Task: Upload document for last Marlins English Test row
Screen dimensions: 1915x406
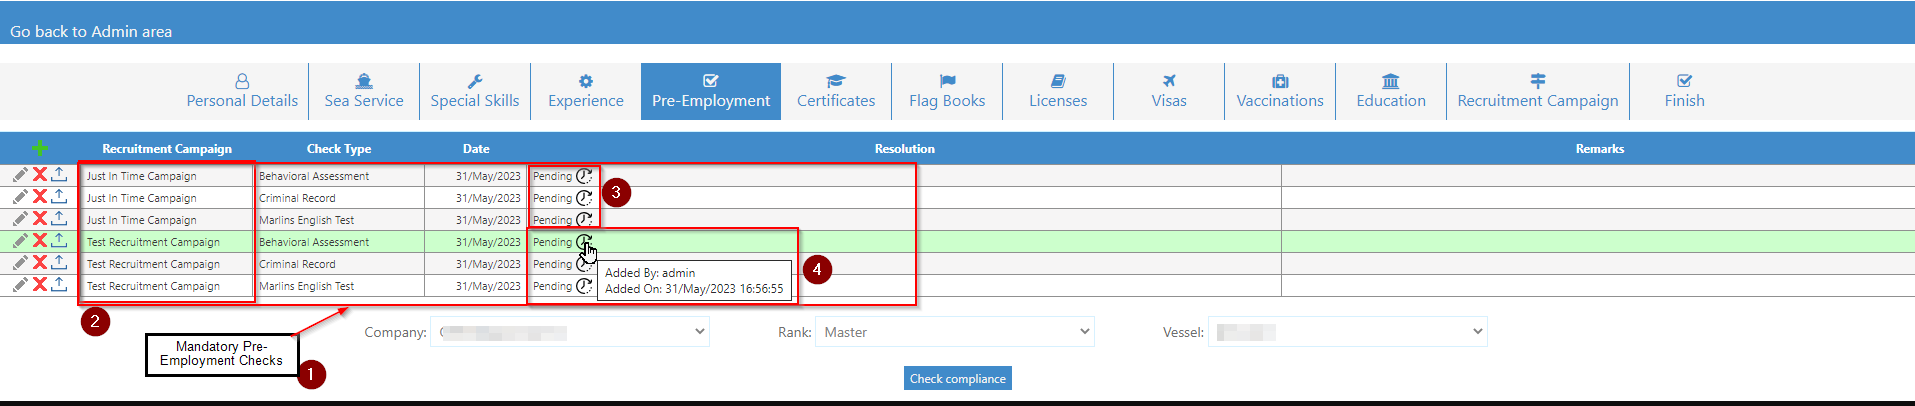Action: point(59,284)
